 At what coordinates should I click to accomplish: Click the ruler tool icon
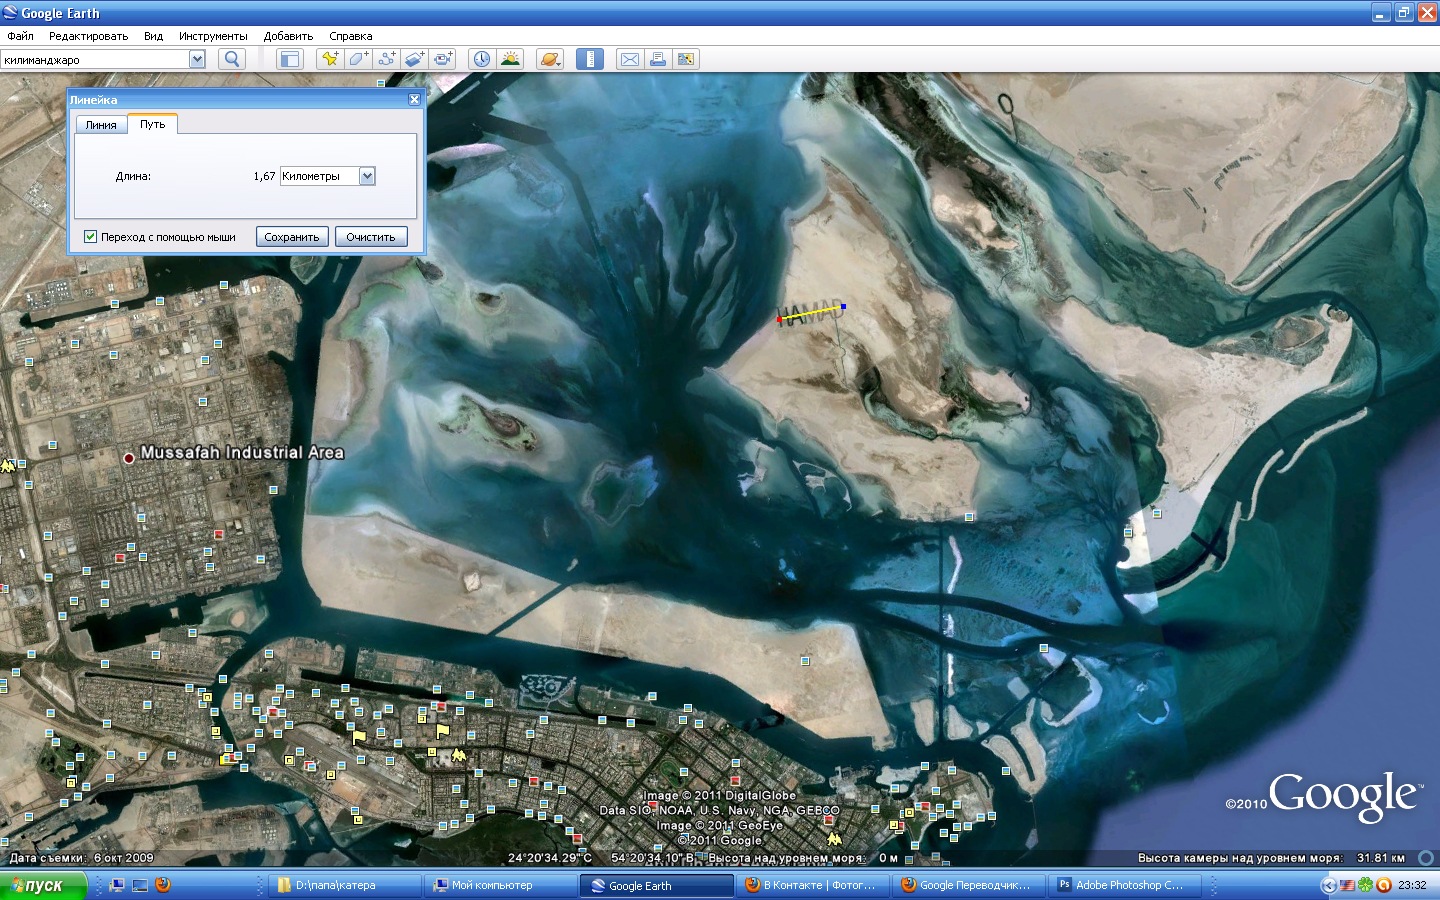coord(590,59)
